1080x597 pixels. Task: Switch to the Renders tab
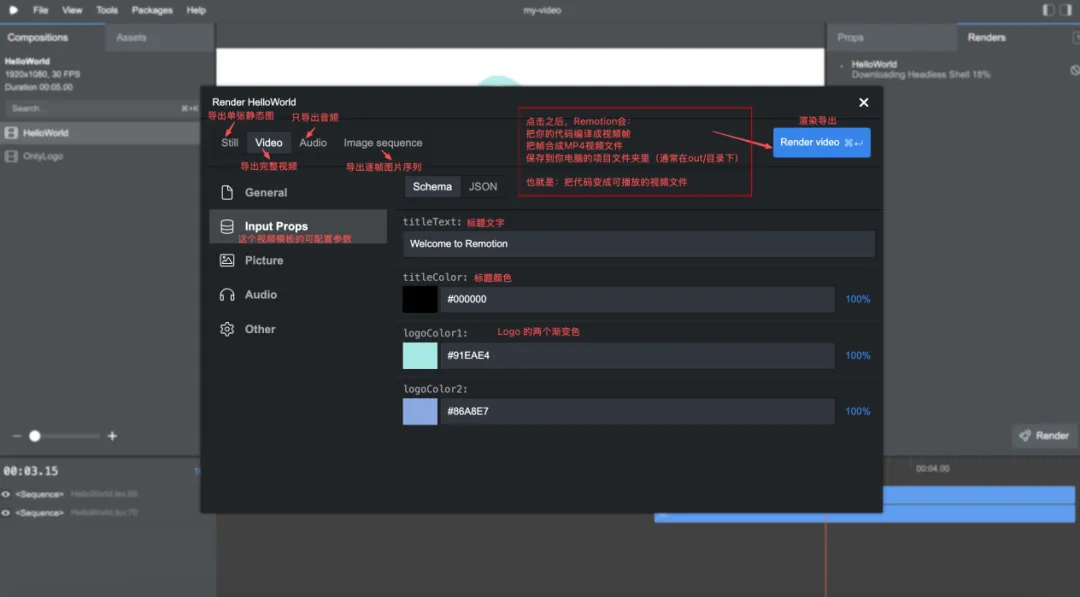(1012, 37)
